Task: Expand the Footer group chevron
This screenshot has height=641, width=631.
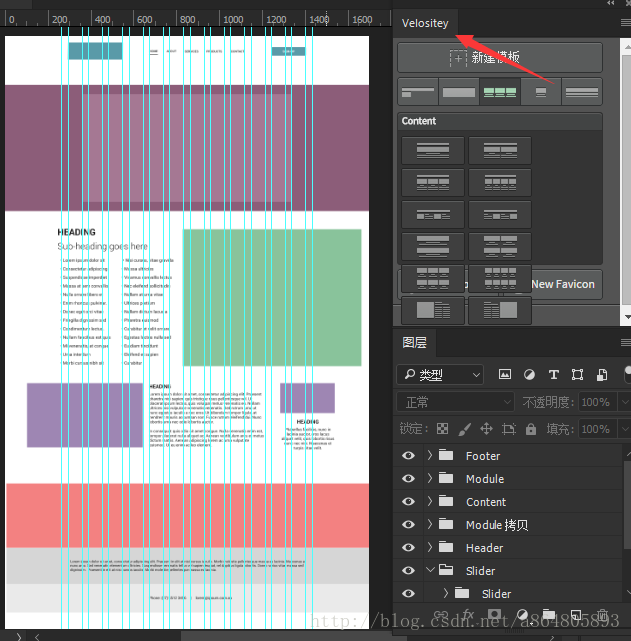Action: (x=430, y=455)
